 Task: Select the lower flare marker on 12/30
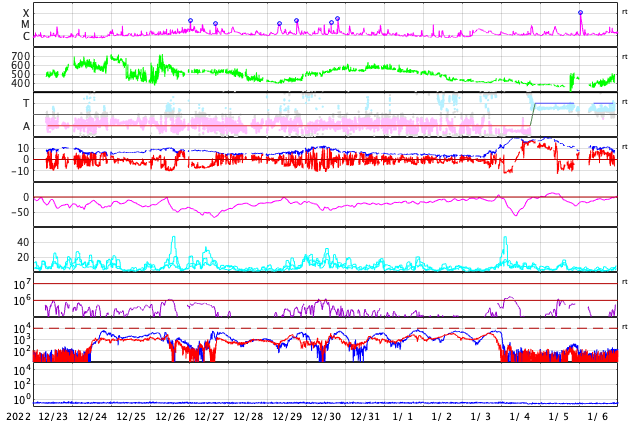click(332, 23)
